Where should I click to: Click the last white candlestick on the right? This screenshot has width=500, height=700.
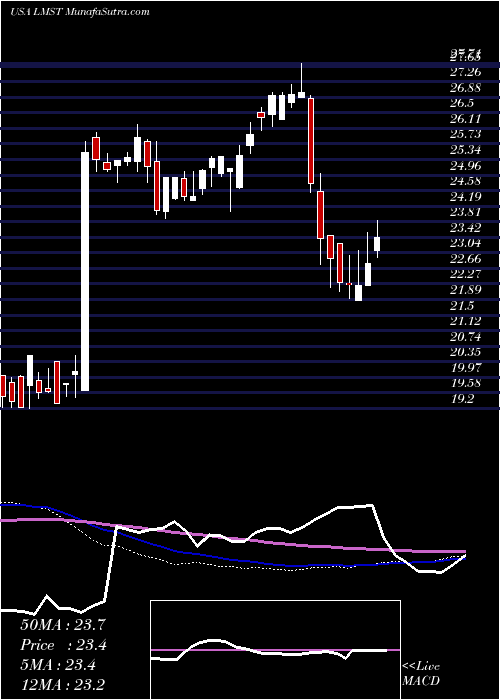377,244
